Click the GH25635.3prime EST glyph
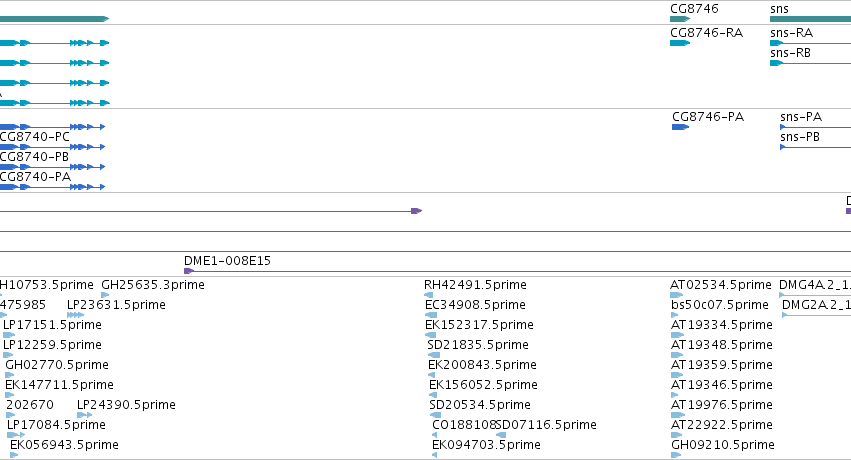851x460 pixels. tap(105, 295)
